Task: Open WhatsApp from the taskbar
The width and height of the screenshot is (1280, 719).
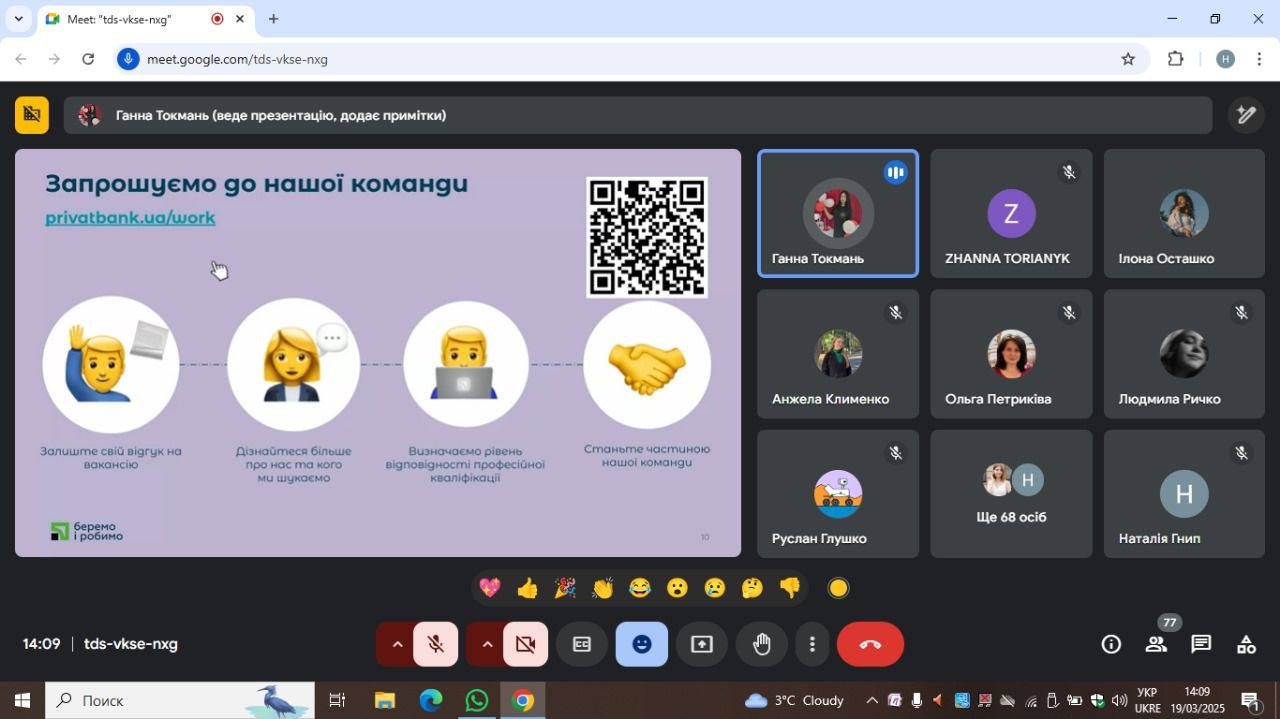Action: [477, 700]
